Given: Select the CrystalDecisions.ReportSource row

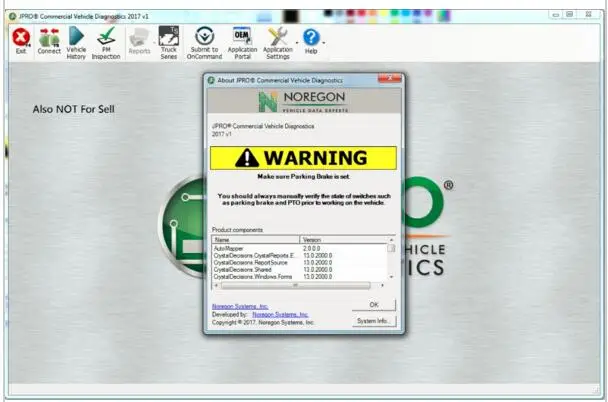Looking at the screenshot, I should [299, 263].
